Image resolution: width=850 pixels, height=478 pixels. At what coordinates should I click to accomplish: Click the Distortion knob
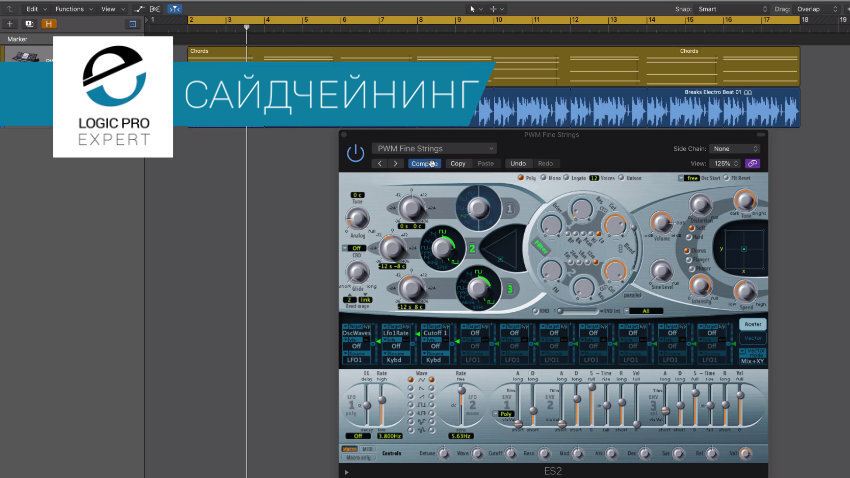(x=700, y=205)
